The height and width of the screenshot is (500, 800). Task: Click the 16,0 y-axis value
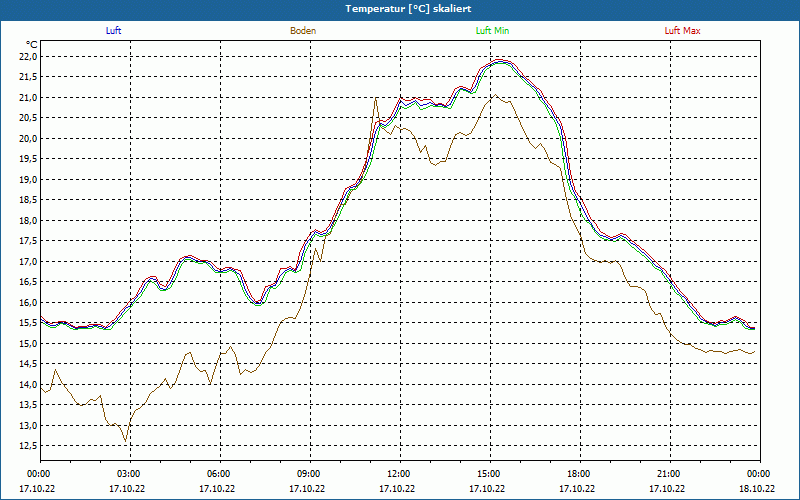pos(27,303)
